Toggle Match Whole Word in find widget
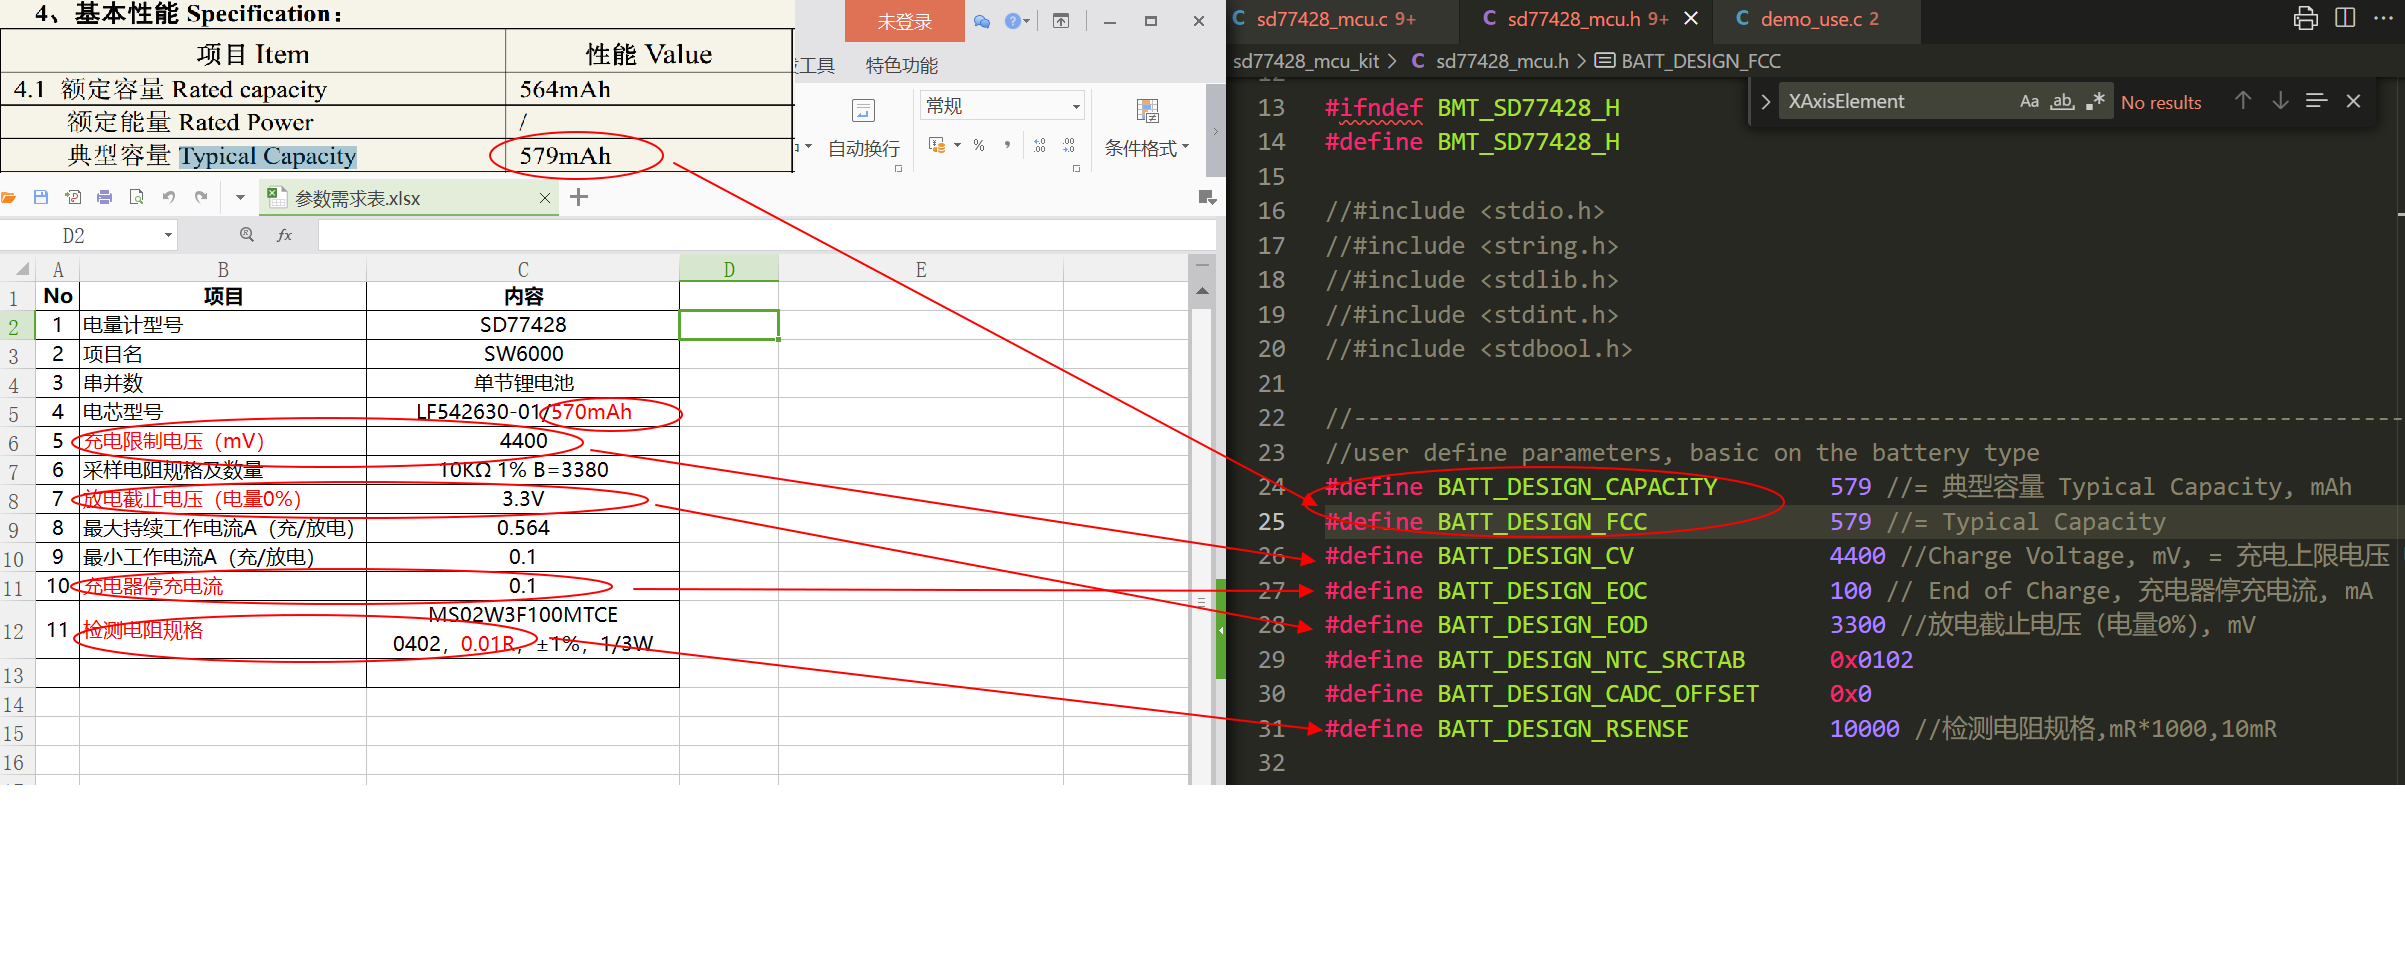Viewport: 2405px width, 953px height. pyautogui.click(x=2062, y=102)
